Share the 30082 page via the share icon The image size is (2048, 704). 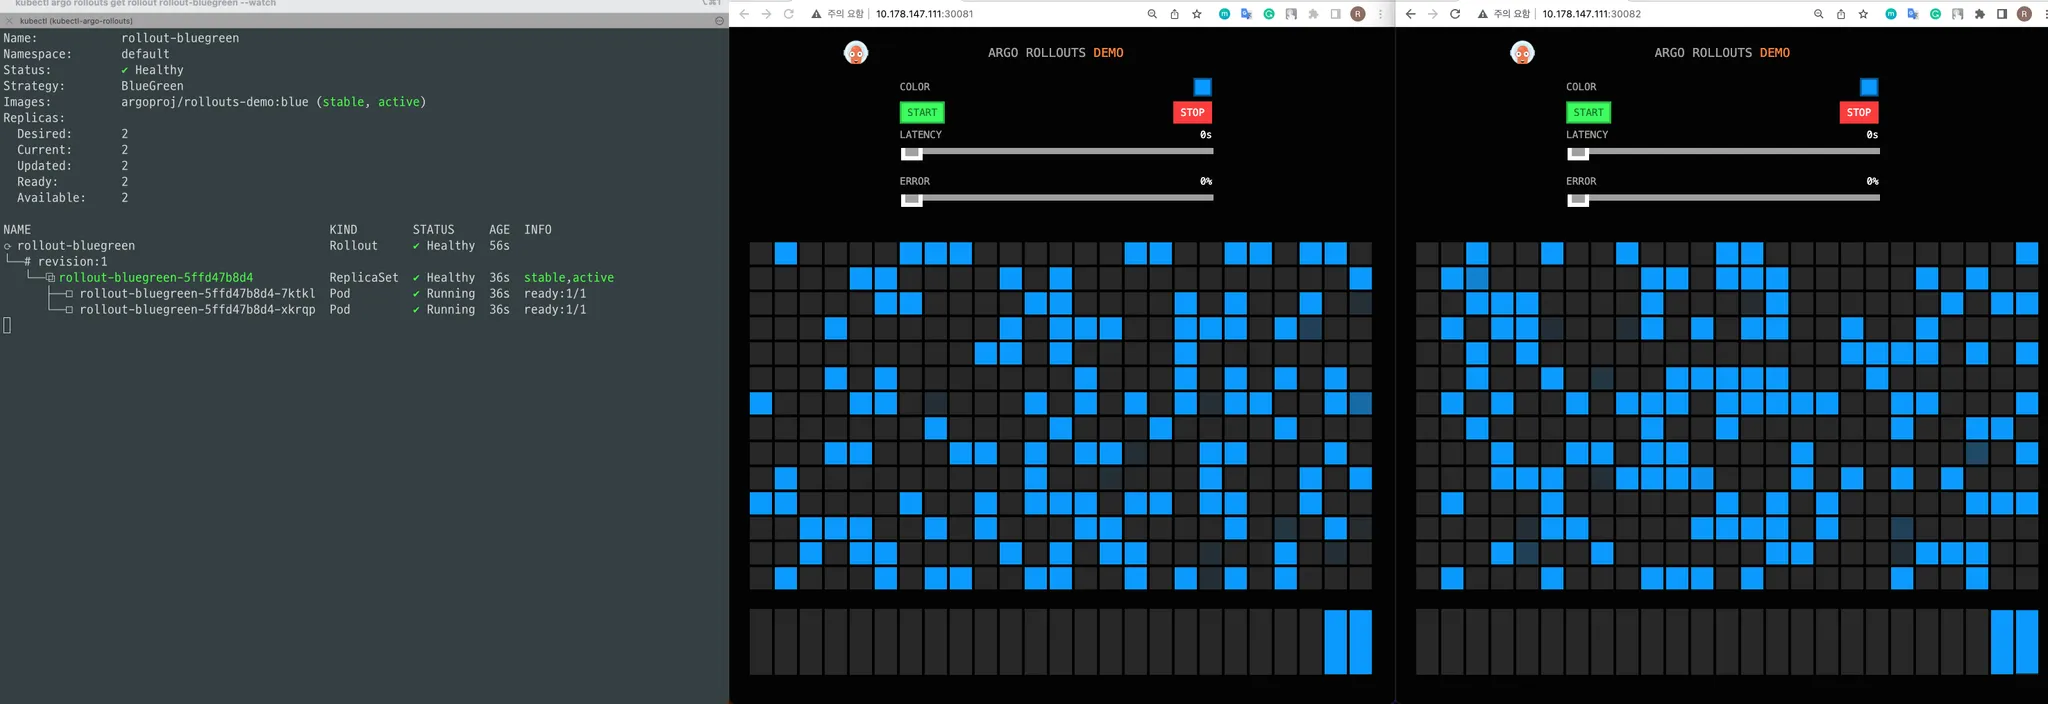[1841, 14]
